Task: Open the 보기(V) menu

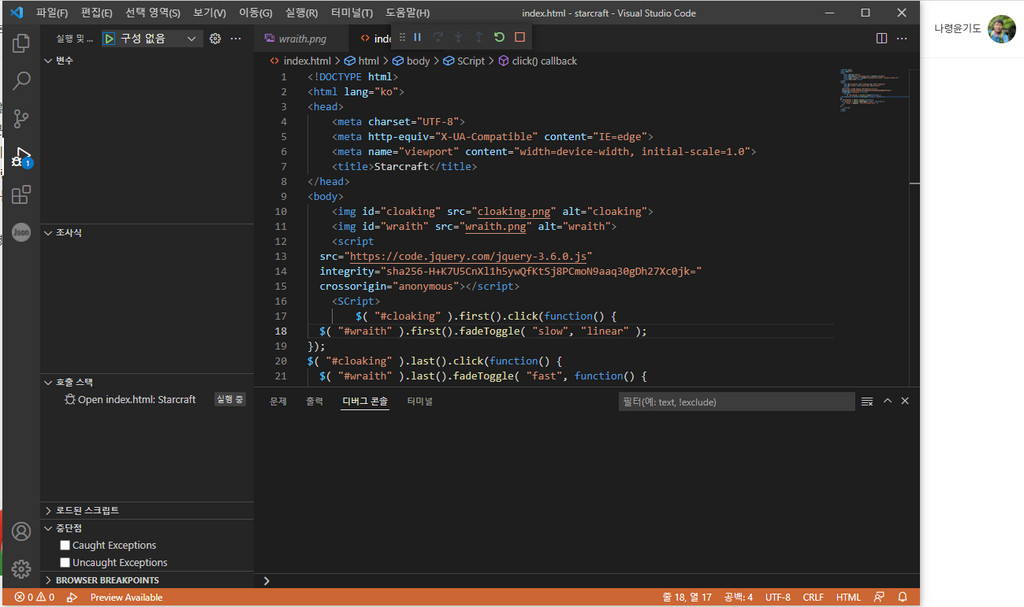Action: (x=209, y=13)
